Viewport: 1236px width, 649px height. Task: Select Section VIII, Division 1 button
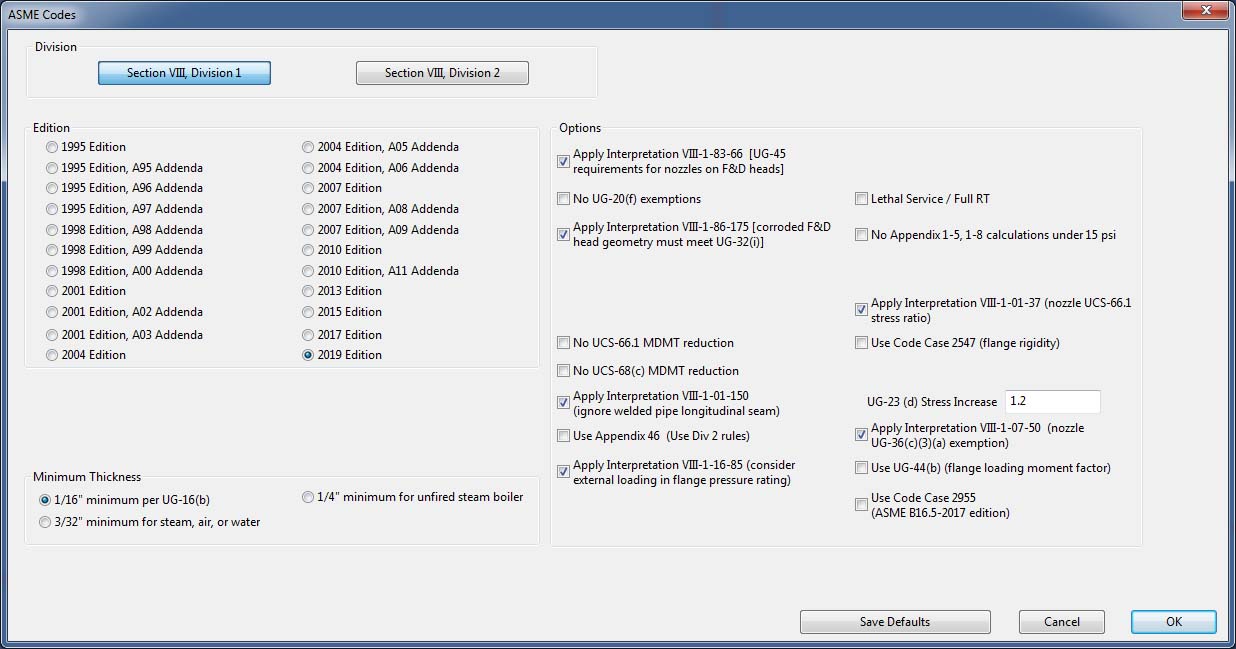tap(184, 73)
